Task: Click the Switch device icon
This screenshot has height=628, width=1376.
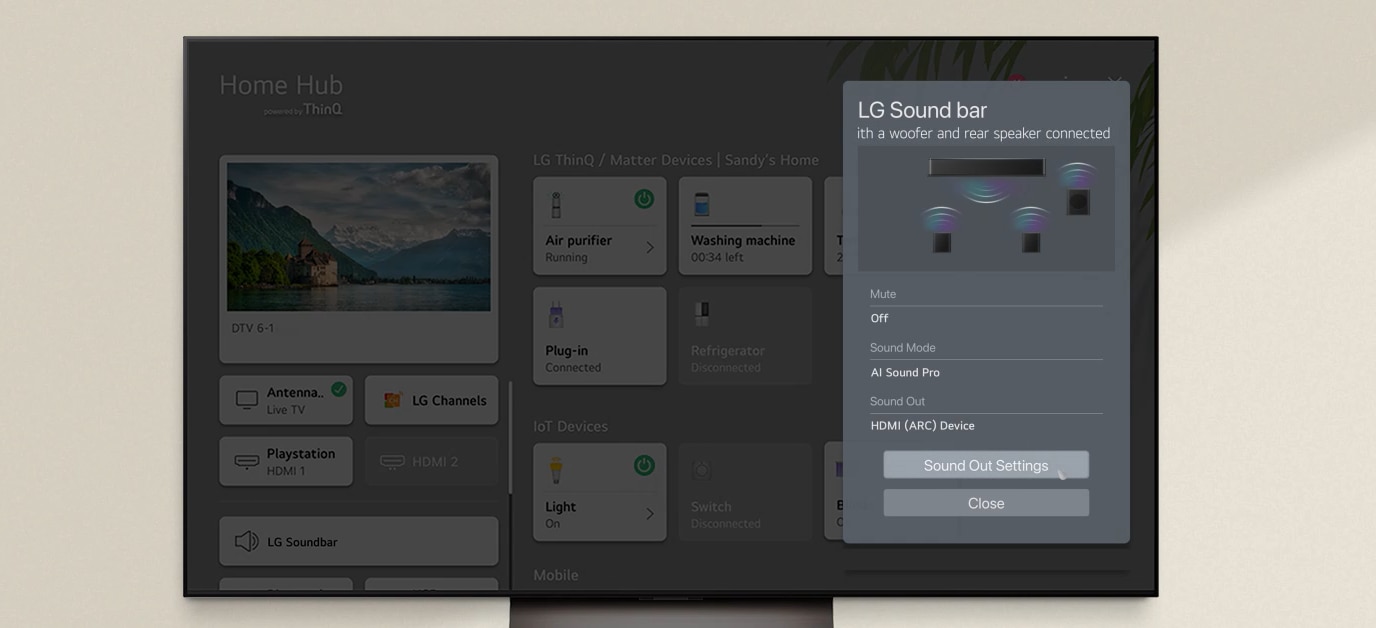Action: 702,470
